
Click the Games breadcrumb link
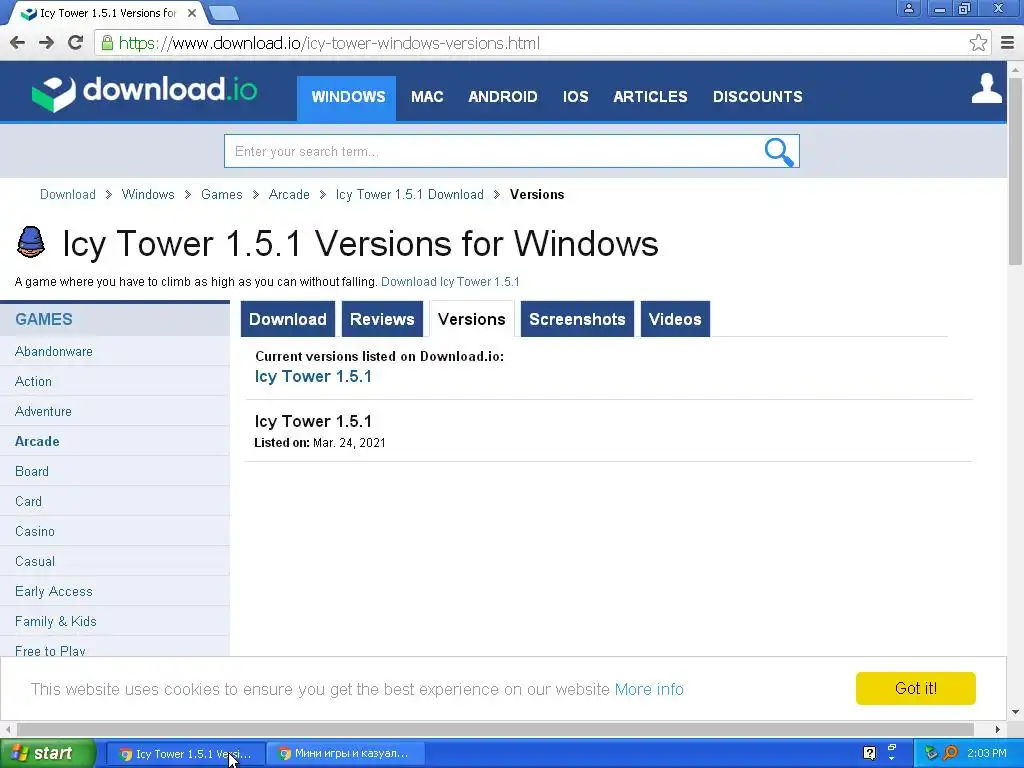tap(221, 195)
